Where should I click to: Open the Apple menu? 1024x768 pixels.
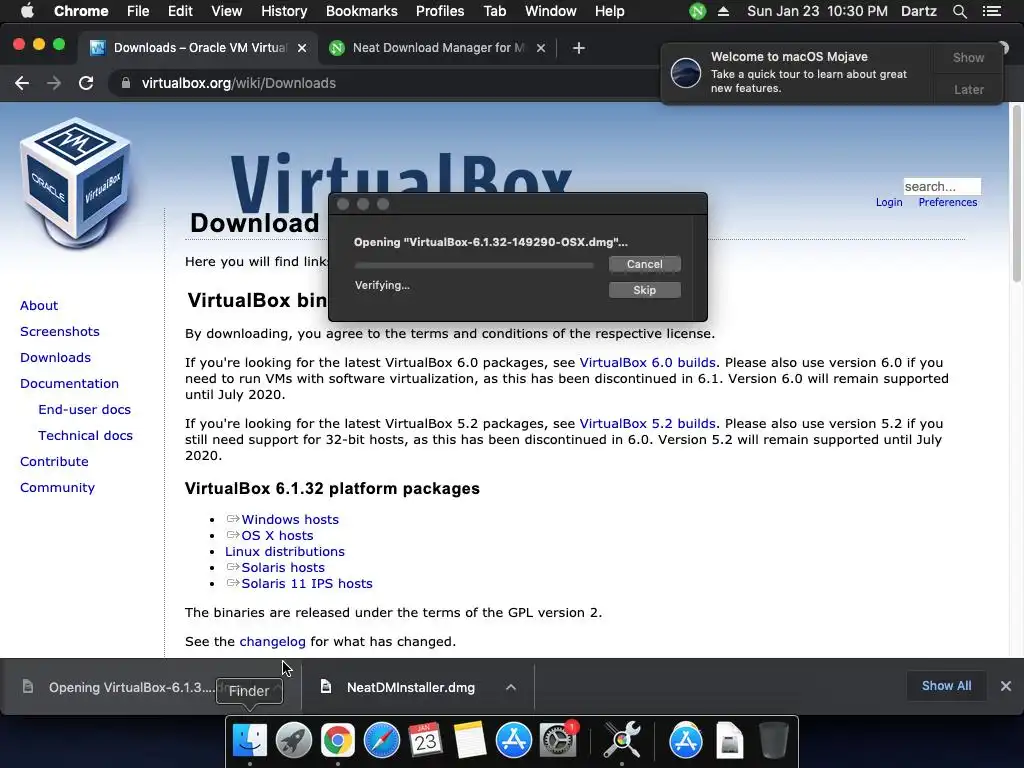tap(27, 11)
